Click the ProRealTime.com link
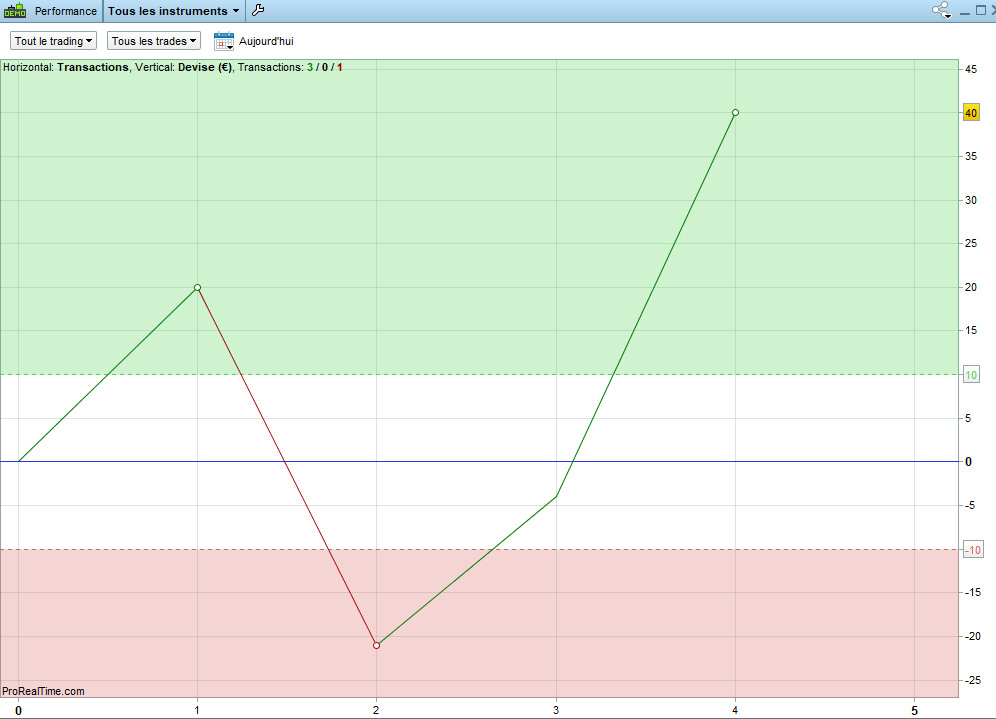The width and height of the screenshot is (996, 719). [43, 691]
